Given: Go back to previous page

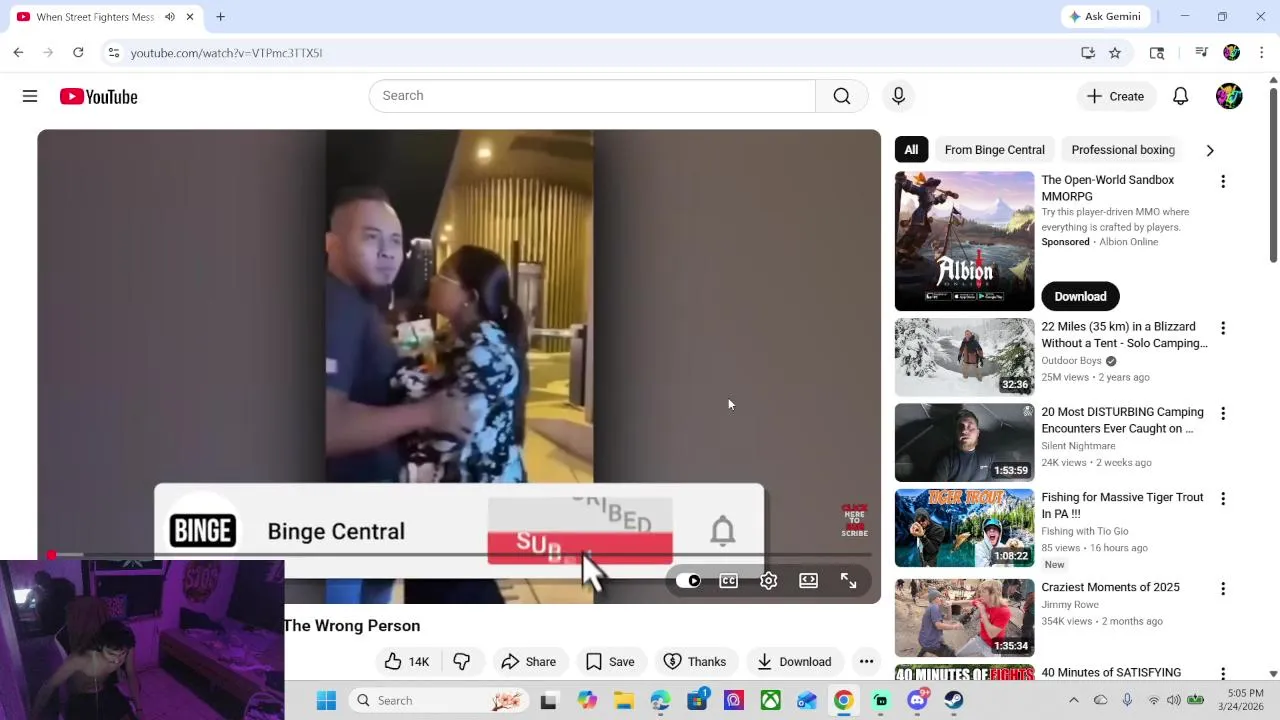Looking at the screenshot, I should [18, 53].
